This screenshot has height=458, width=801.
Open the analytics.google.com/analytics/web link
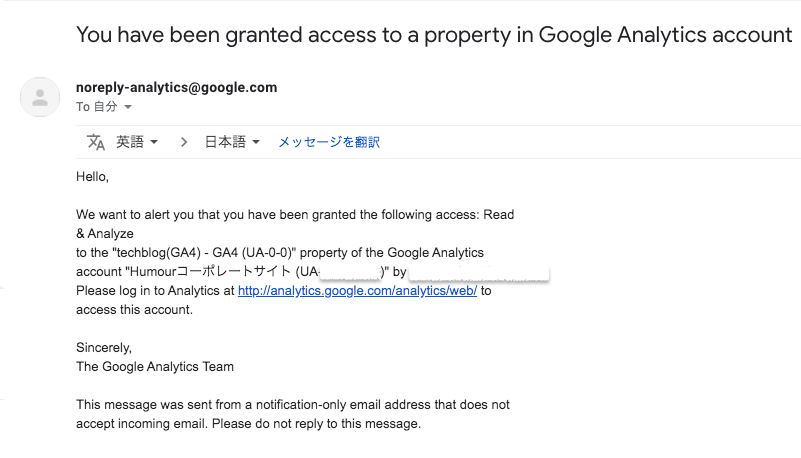[357, 291]
